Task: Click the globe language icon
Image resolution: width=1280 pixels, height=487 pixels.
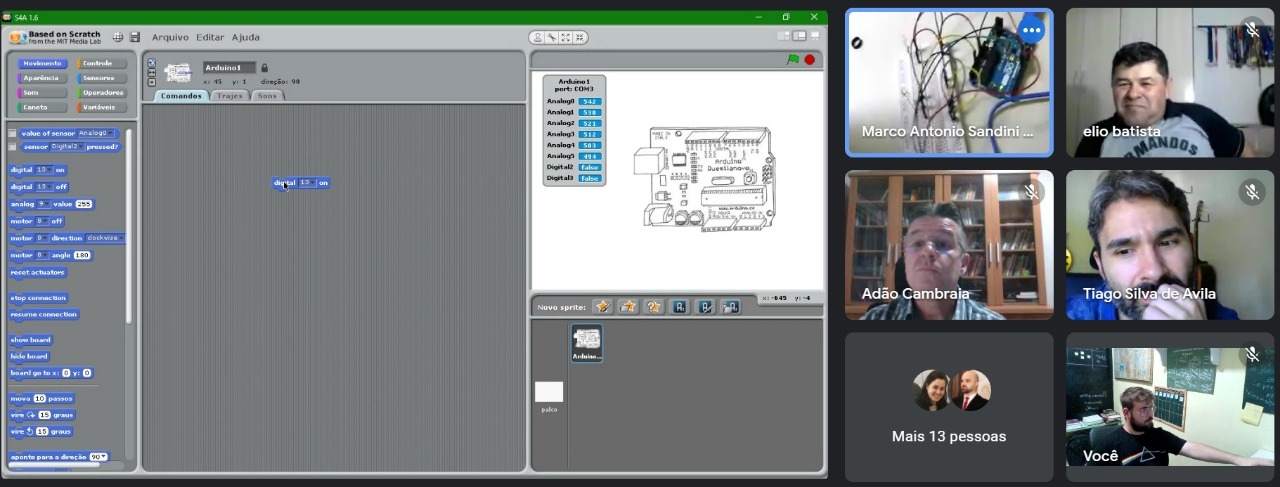Action: point(118,38)
